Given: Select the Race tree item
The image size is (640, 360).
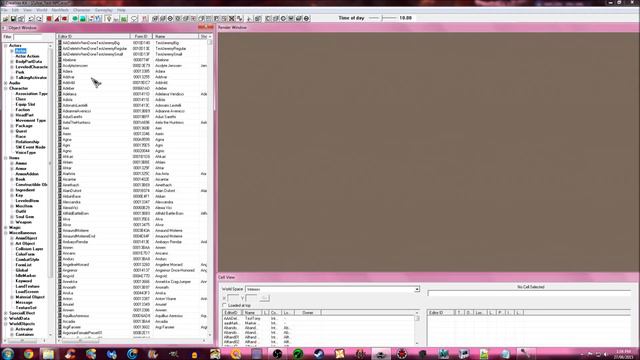Looking at the screenshot, I should [x=20, y=136].
